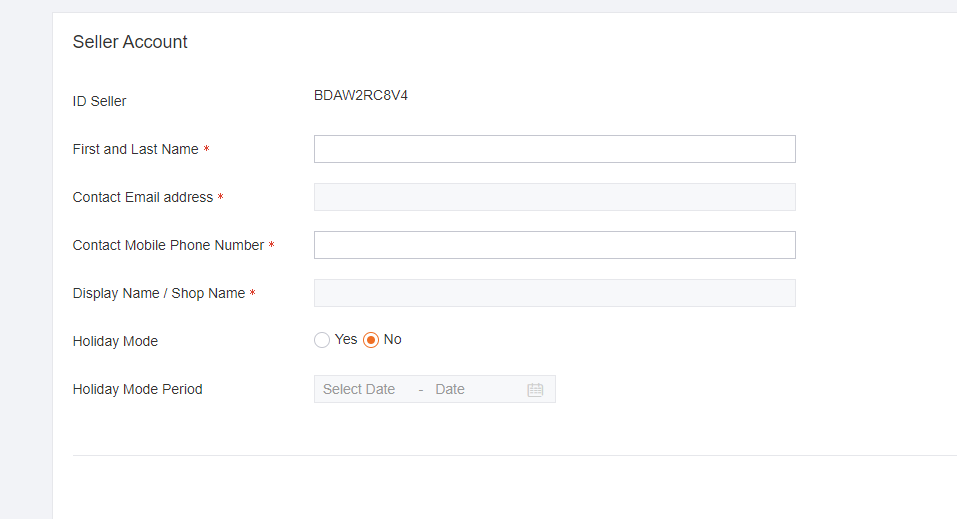This screenshot has height=519, width=957.
Task: Click the First and Last Name label
Action: click(135, 150)
